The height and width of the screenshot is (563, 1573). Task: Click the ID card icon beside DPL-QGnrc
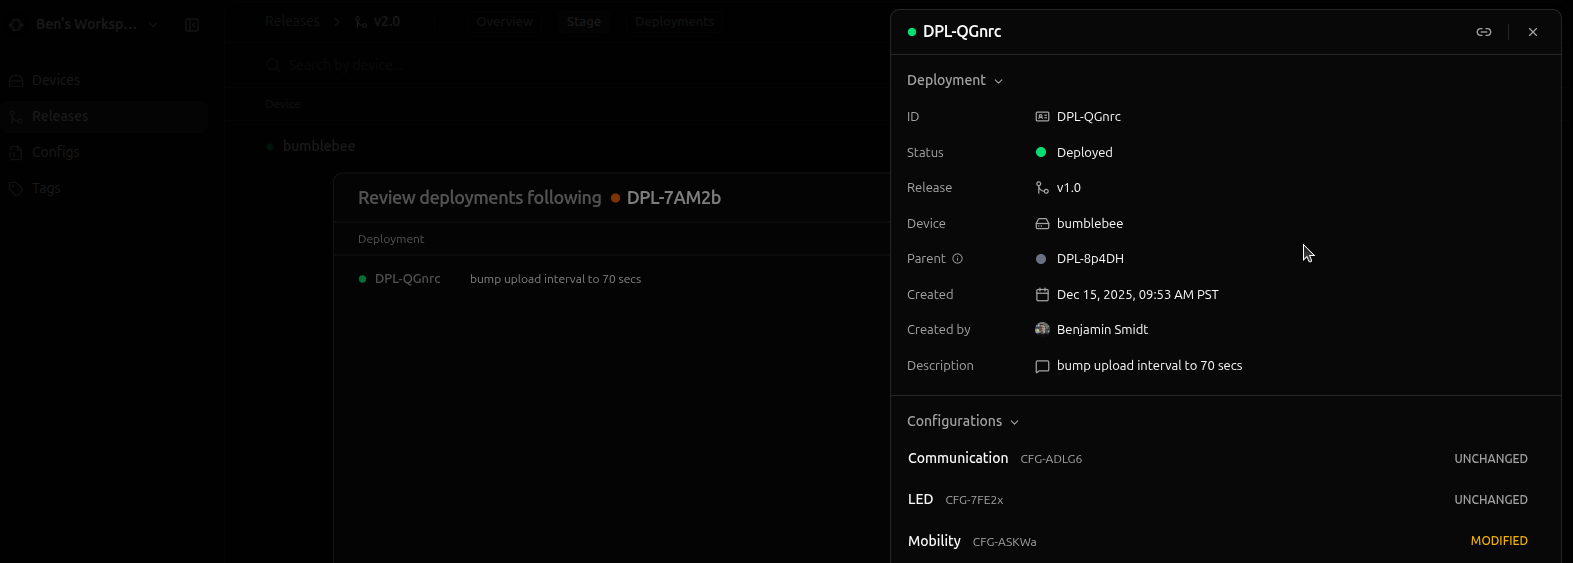(x=1042, y=117)
